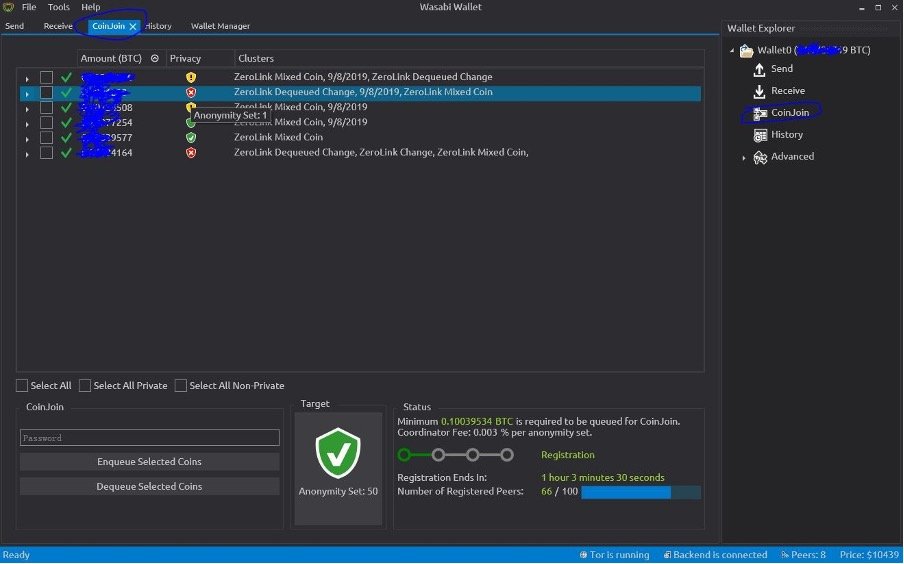Viewport: 904px width, 564px height.
Task: Click the History icon in Wallet Explorer
Action: tap(760, 135)
